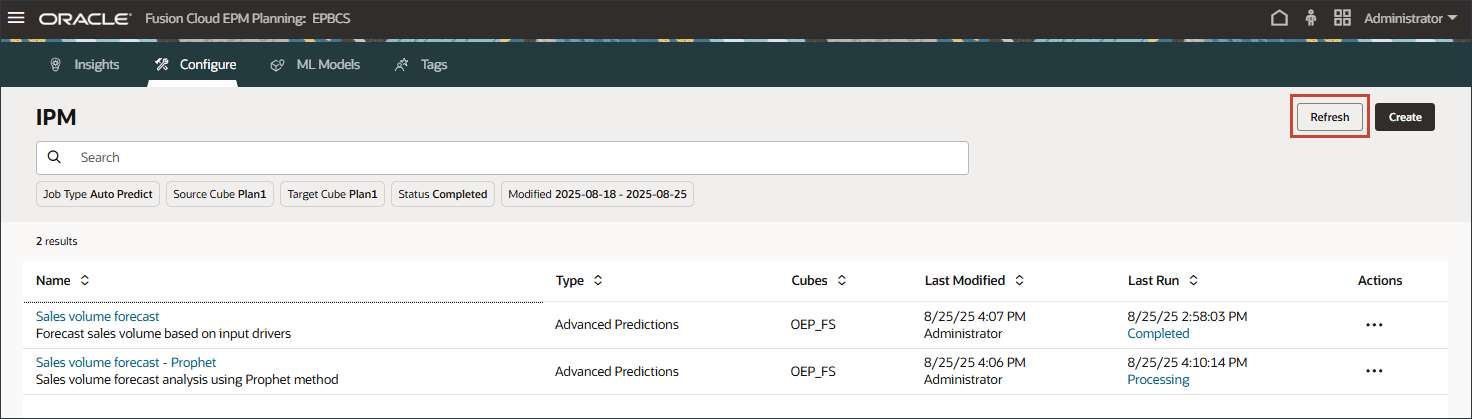Click '8/25/25 4:06 PM' modified date
The image size is (1472, 419).
(975, 362)
